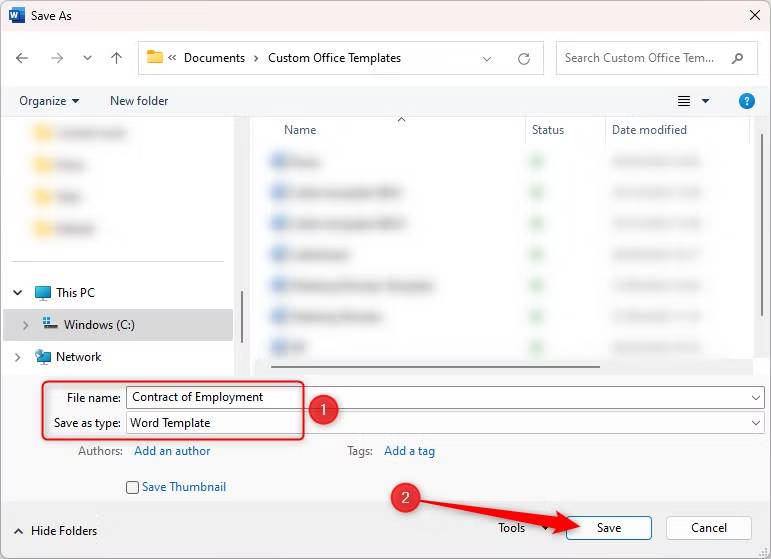Select Network in navigation pane
This screenshot has height=559, width=771.
(79, 357)
